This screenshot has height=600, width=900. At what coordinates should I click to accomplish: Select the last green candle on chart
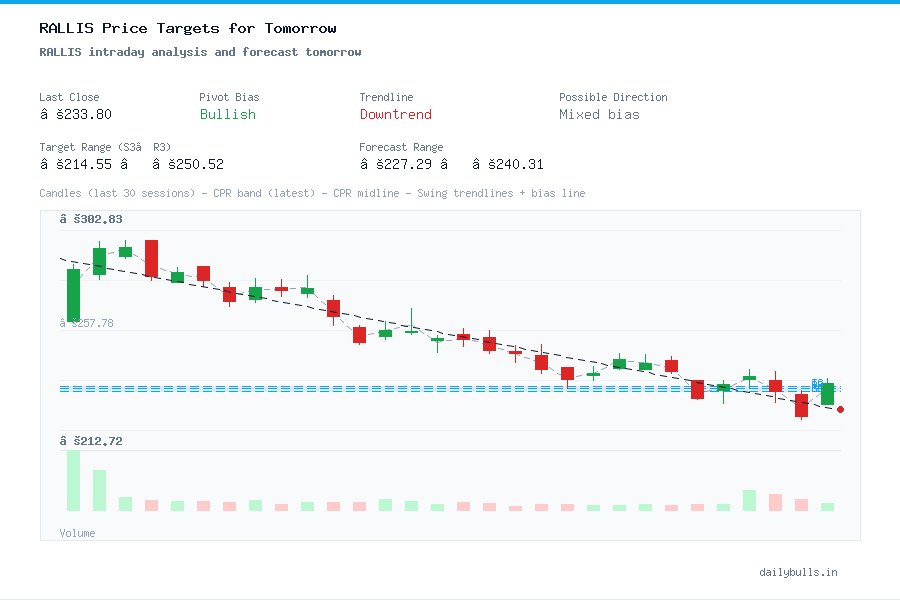[826, 392]
